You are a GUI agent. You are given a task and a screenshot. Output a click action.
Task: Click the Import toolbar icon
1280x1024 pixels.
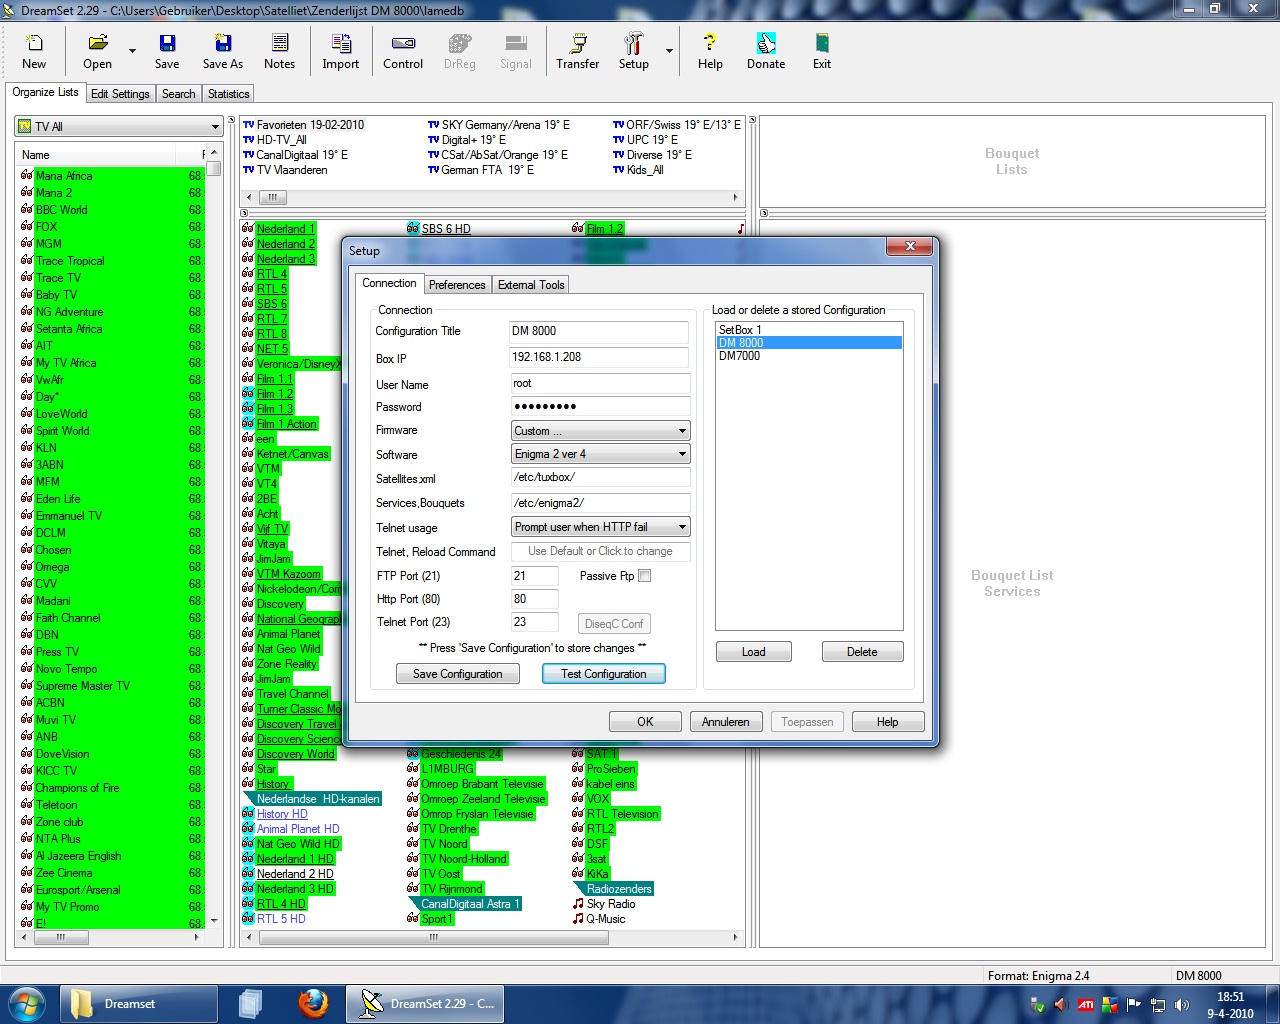click(x=340, y=52)
